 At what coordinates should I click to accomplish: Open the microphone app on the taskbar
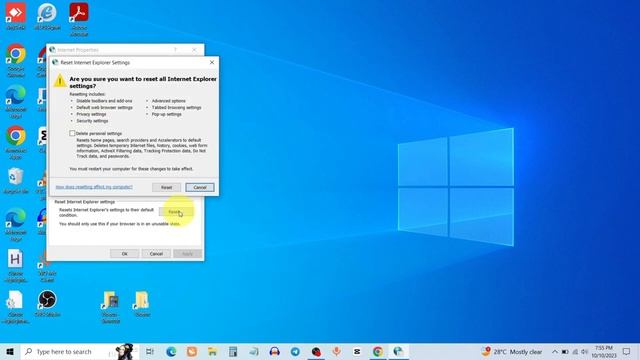pyautogui.click(x=336, y=351)
